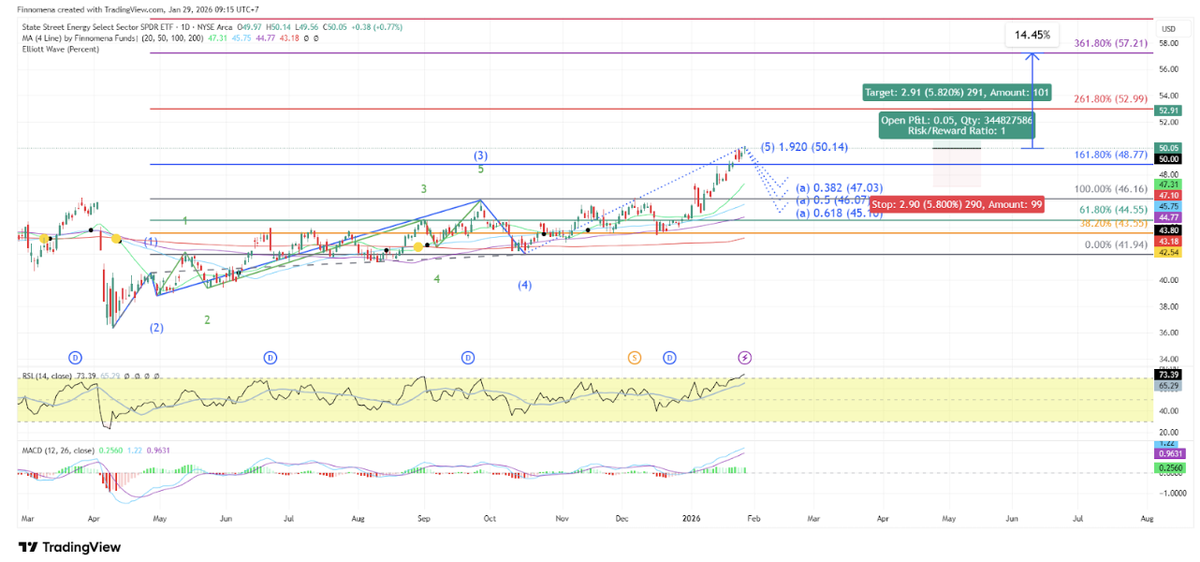Open the D dividend marker near mid-March
The image size is (1200, 562).
[x=75, y=357]
